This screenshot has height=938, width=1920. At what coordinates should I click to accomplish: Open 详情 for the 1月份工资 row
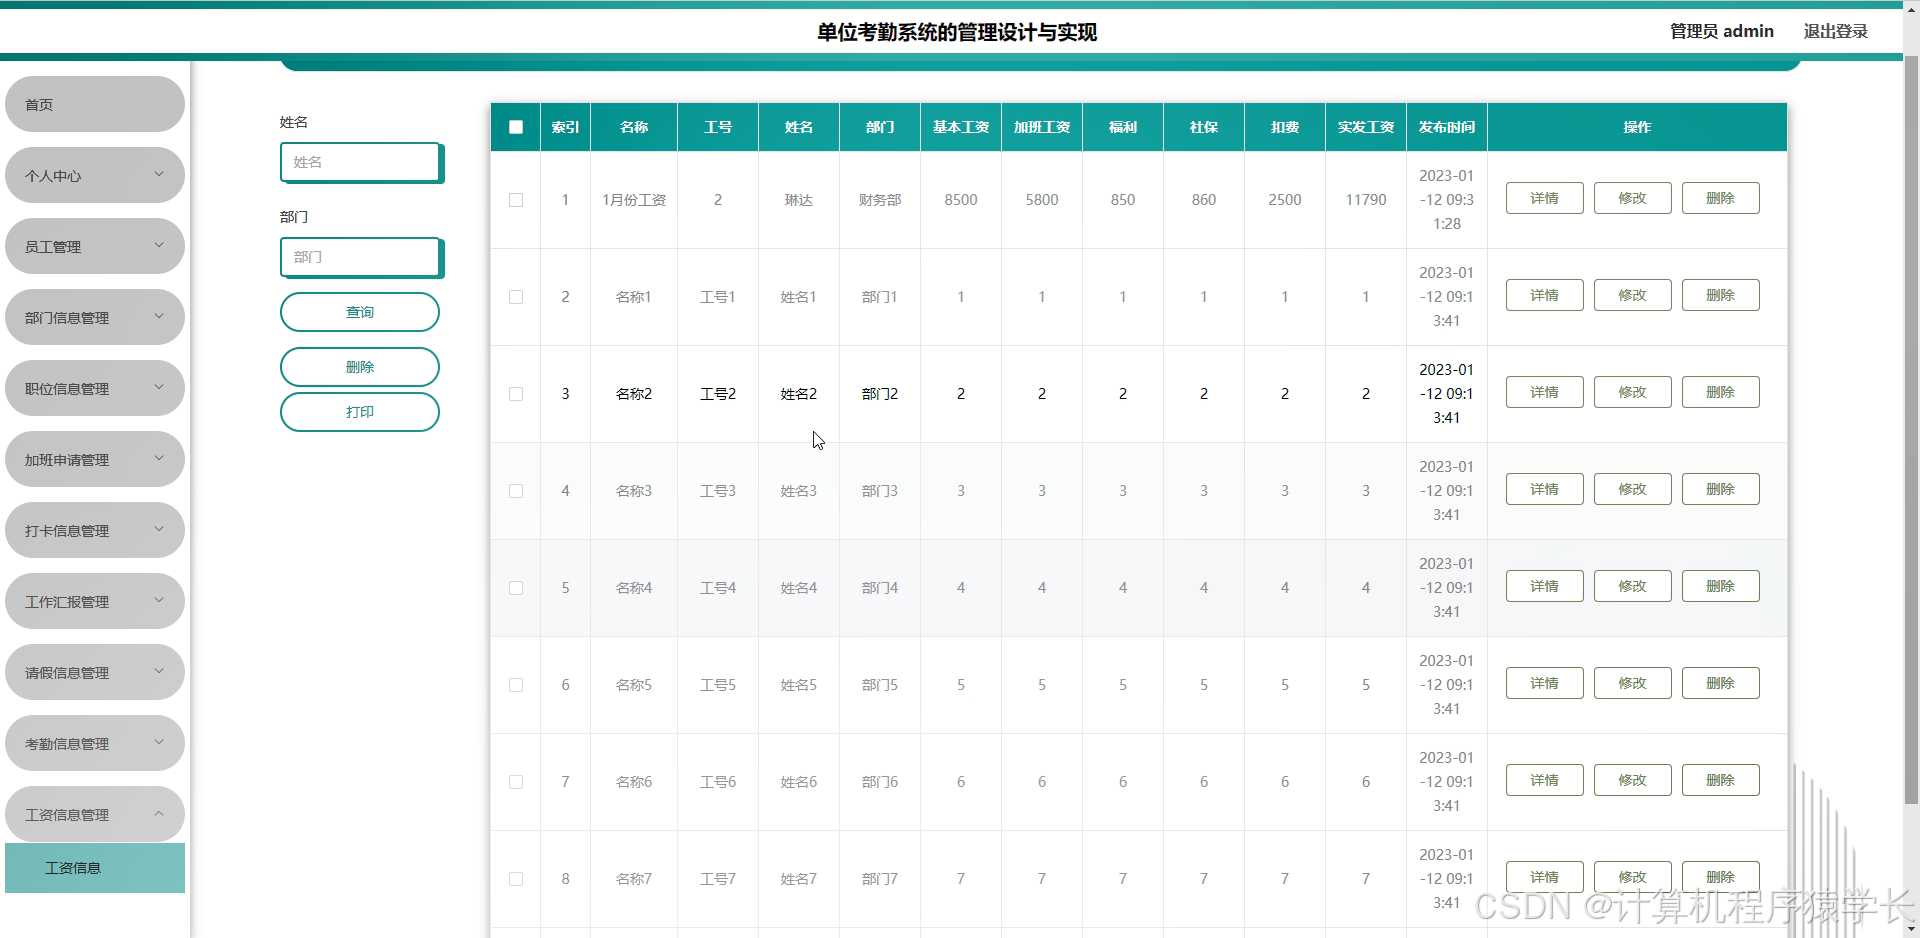tap(1545, 198)
